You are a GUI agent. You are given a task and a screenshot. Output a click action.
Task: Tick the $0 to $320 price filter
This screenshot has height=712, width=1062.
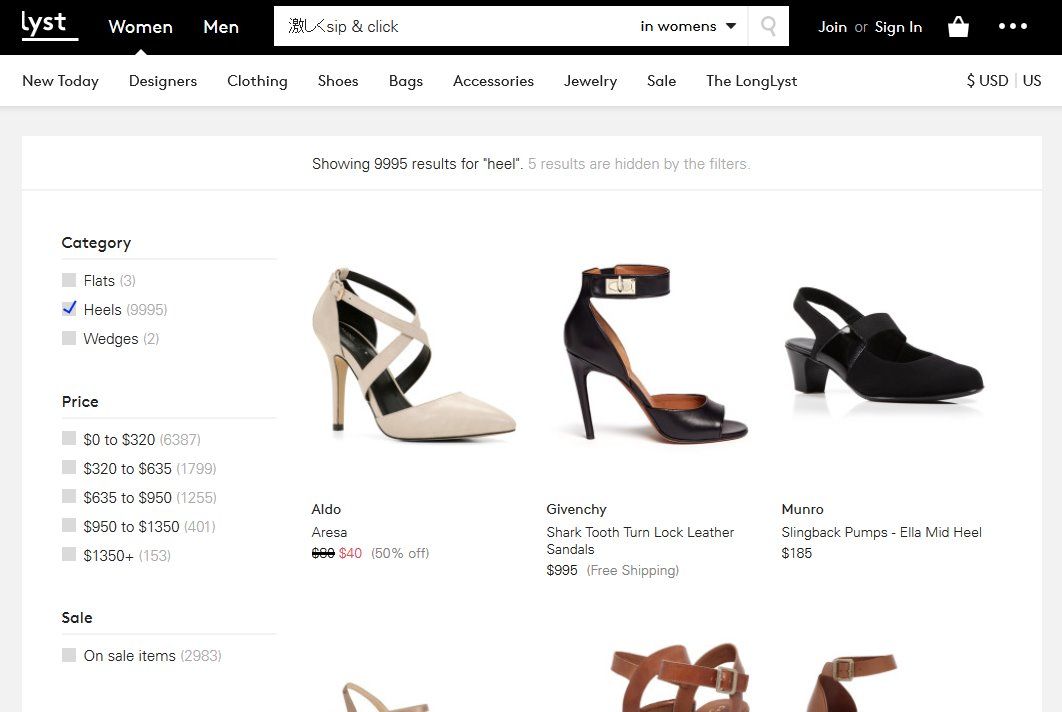pyautogui.click(x=68, y=438)
